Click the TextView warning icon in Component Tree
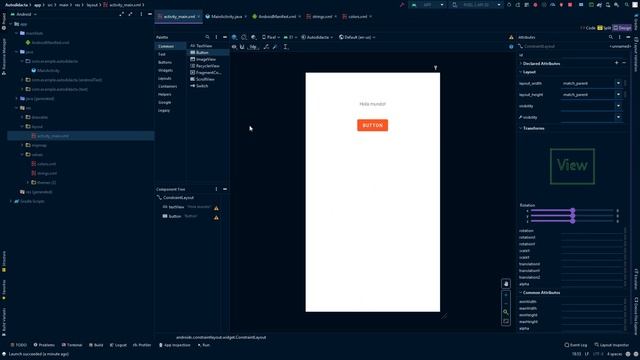The image size is (640, 360). [x=216, y=208]
